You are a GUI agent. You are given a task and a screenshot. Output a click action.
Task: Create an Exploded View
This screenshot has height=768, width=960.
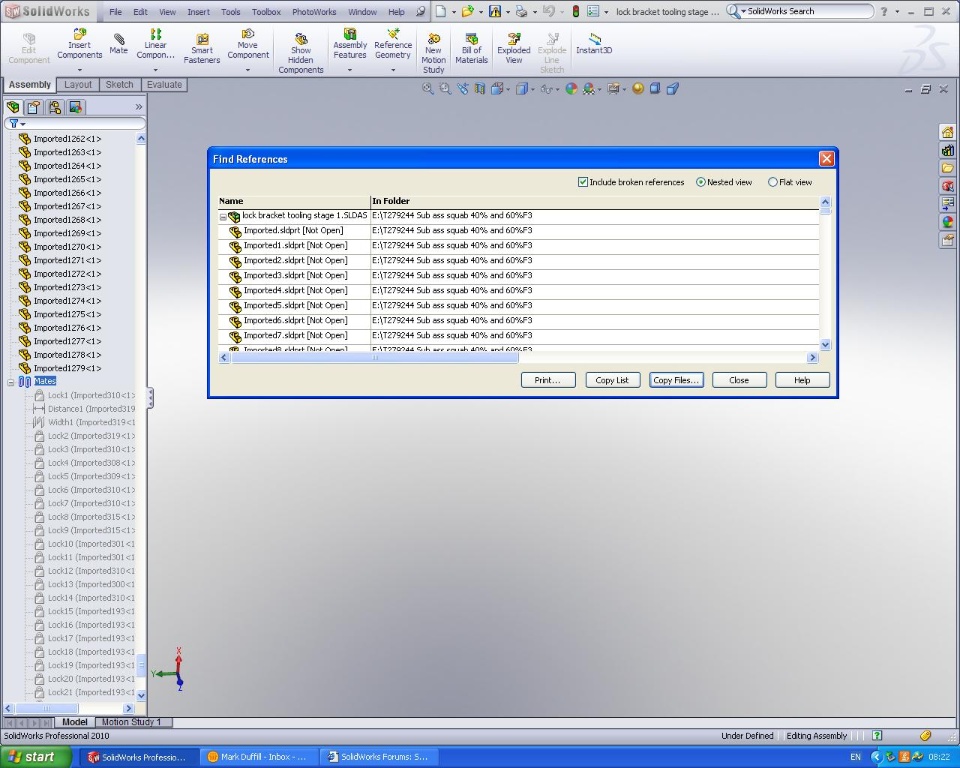point(514,48)
